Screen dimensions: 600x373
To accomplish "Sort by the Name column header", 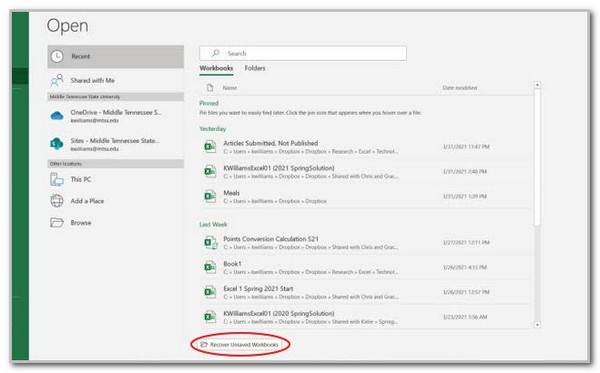I will 230,88.
